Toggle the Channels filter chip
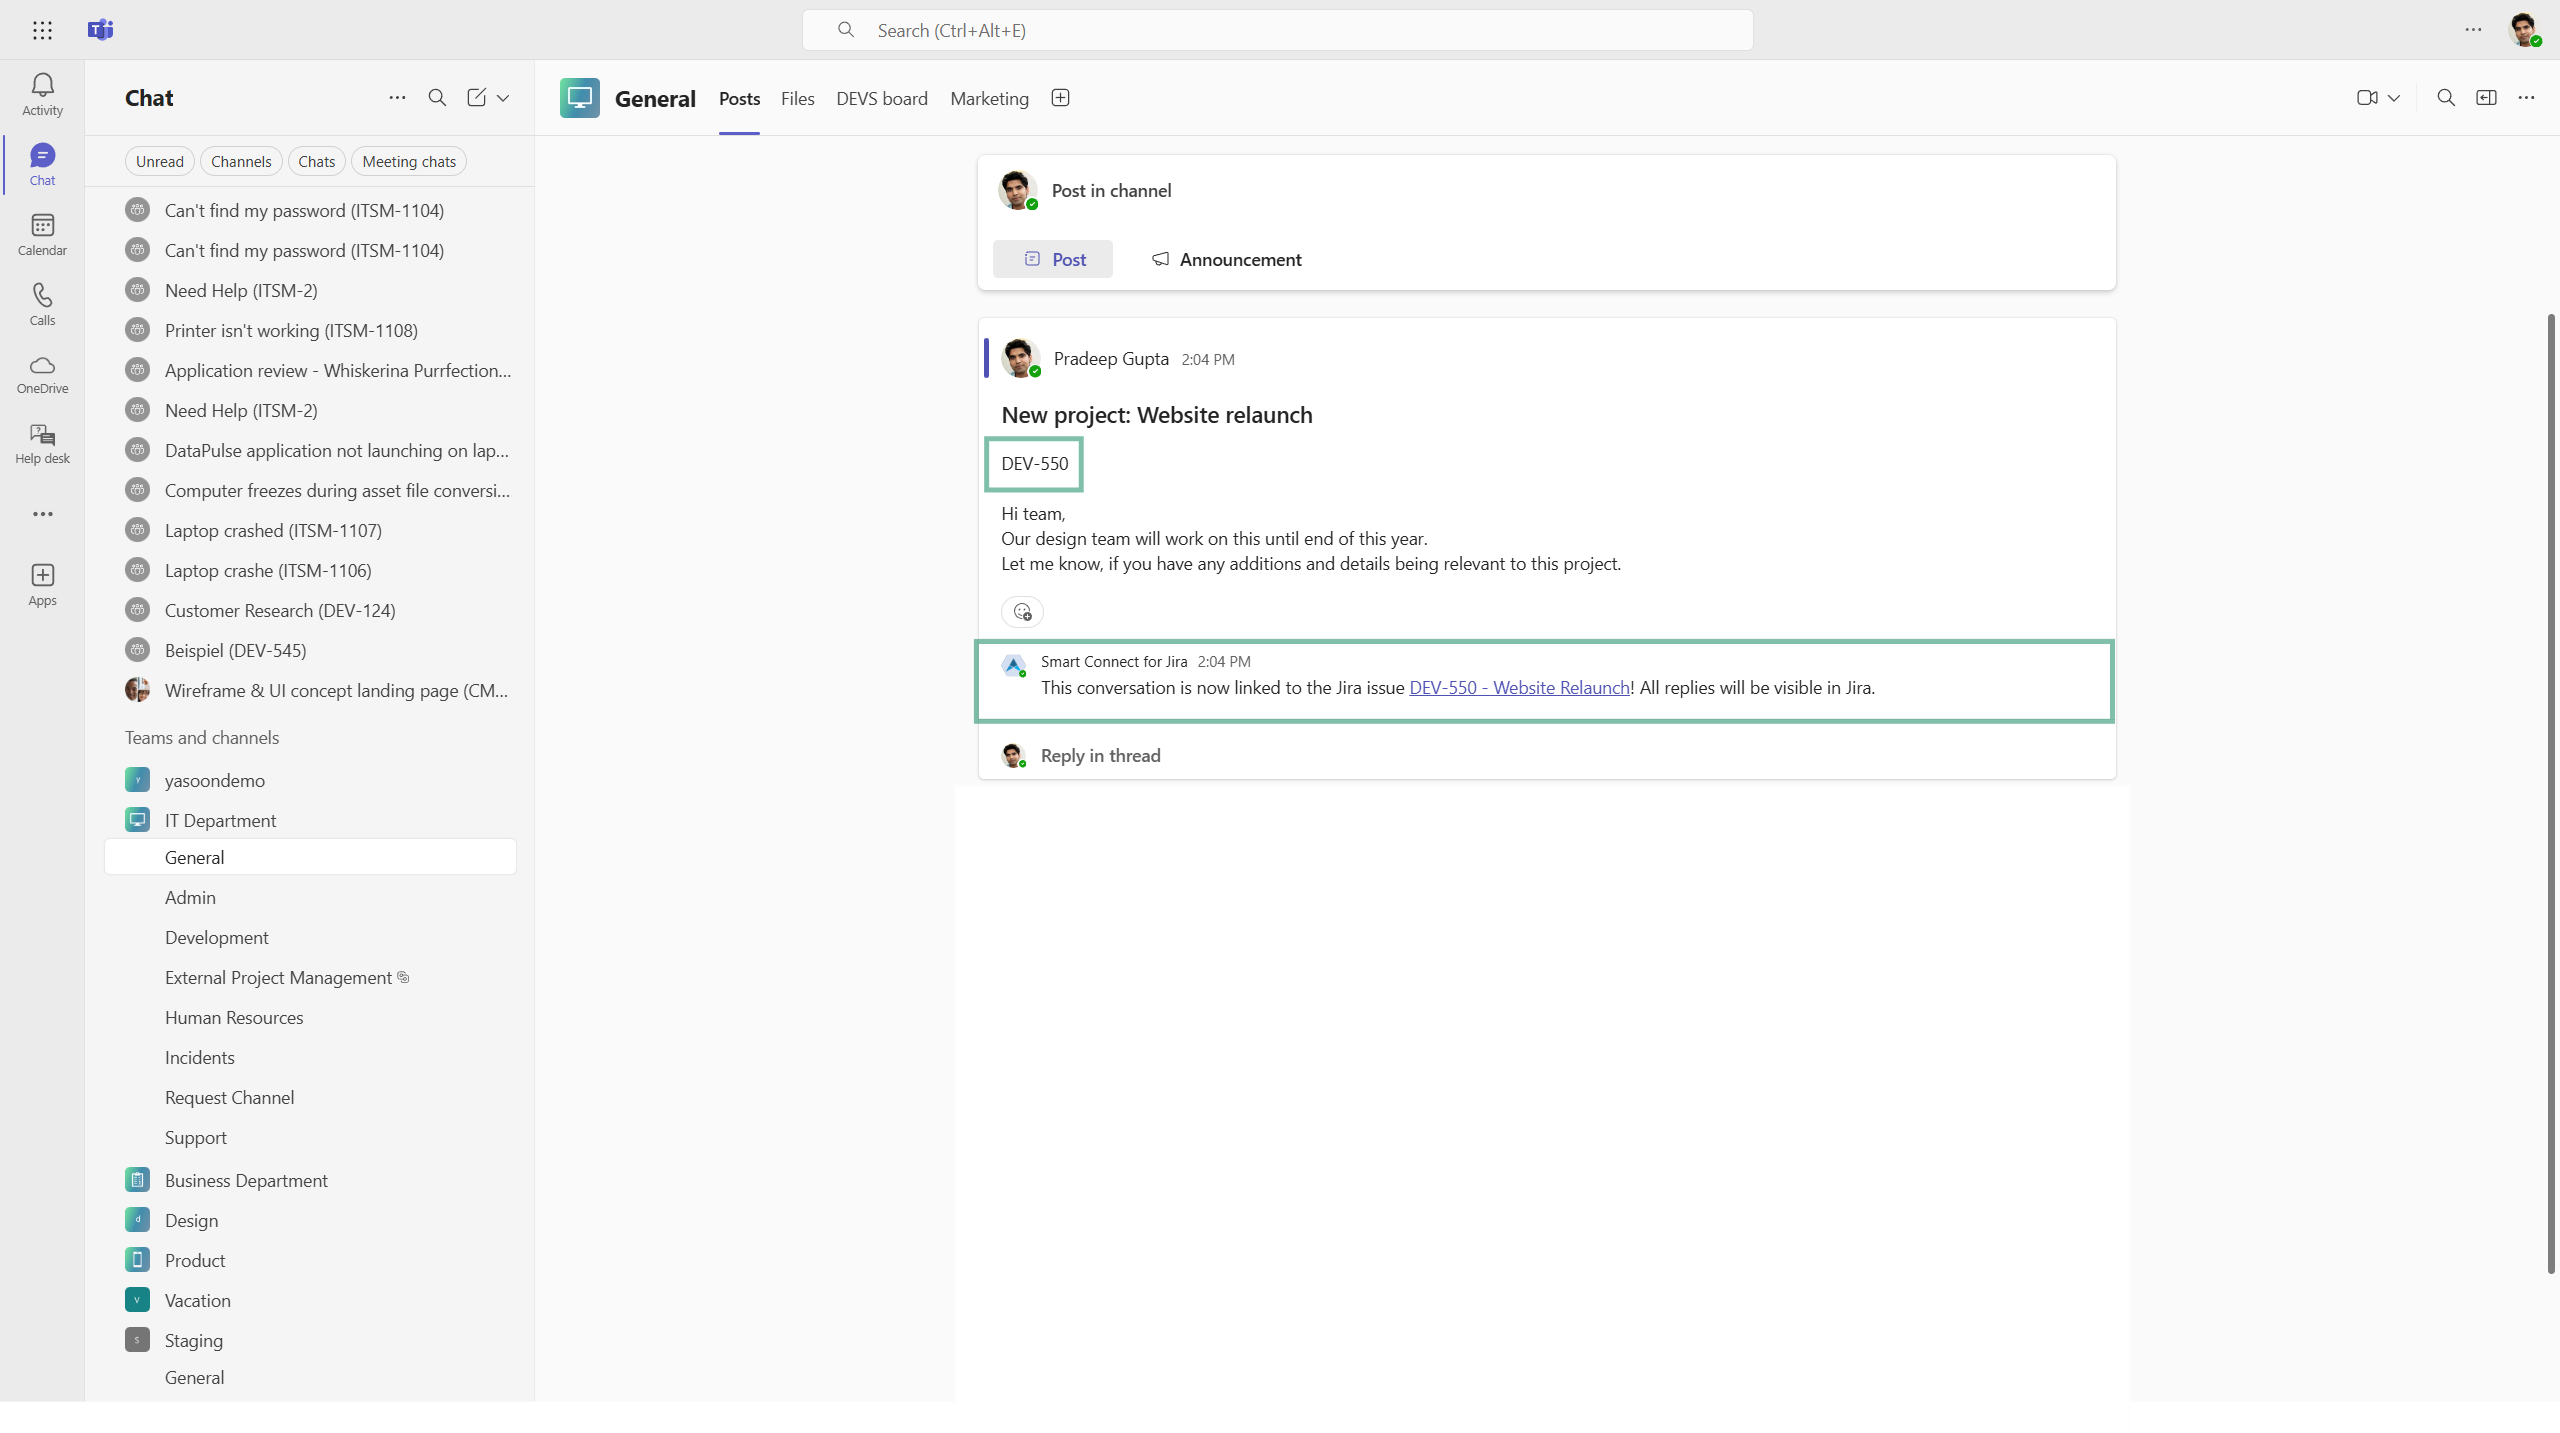The width and height of the screenshot is (2560, 1433). [x=240, y=161]
